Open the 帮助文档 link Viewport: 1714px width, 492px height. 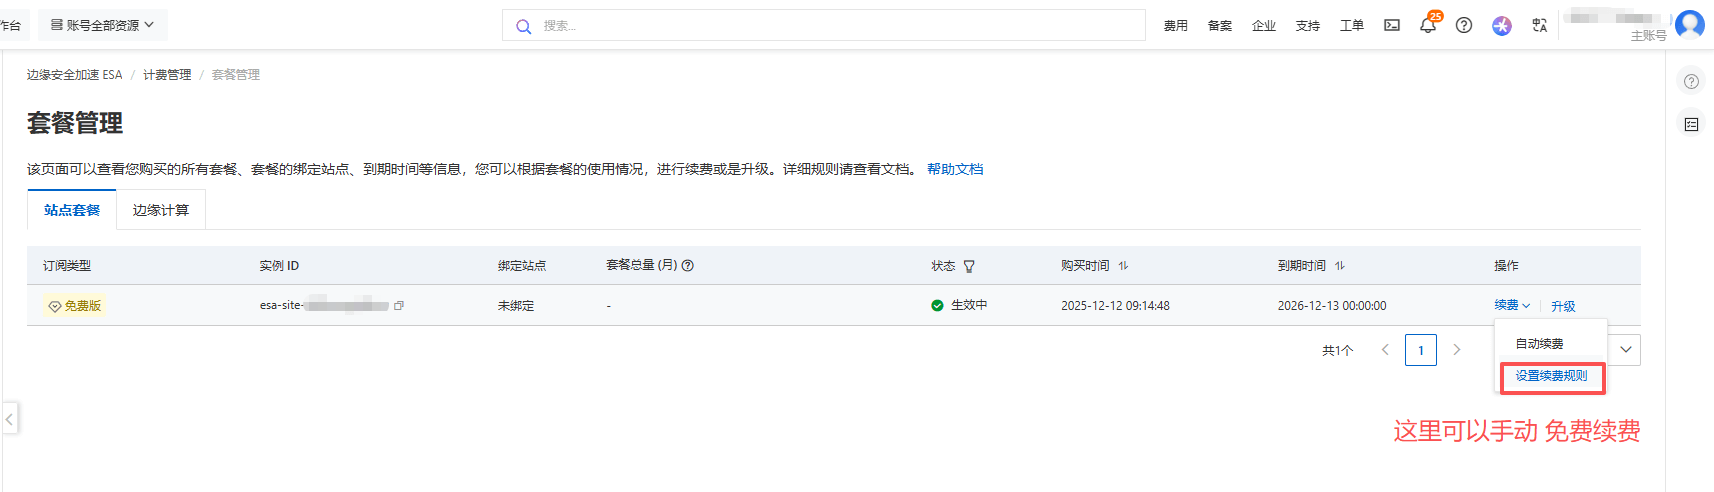point(954,169)
